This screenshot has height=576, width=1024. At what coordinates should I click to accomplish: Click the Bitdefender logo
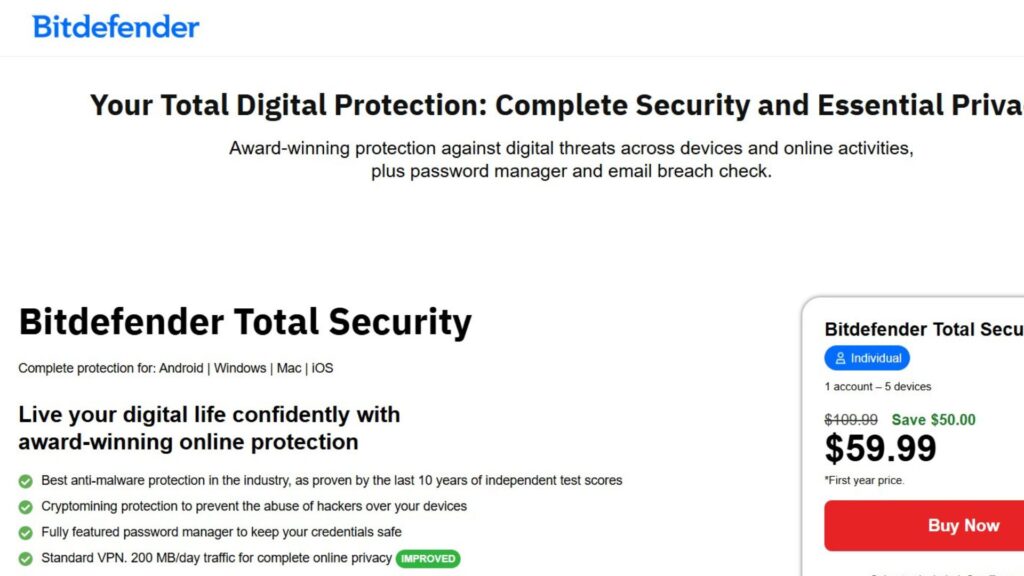coord(115,28)
